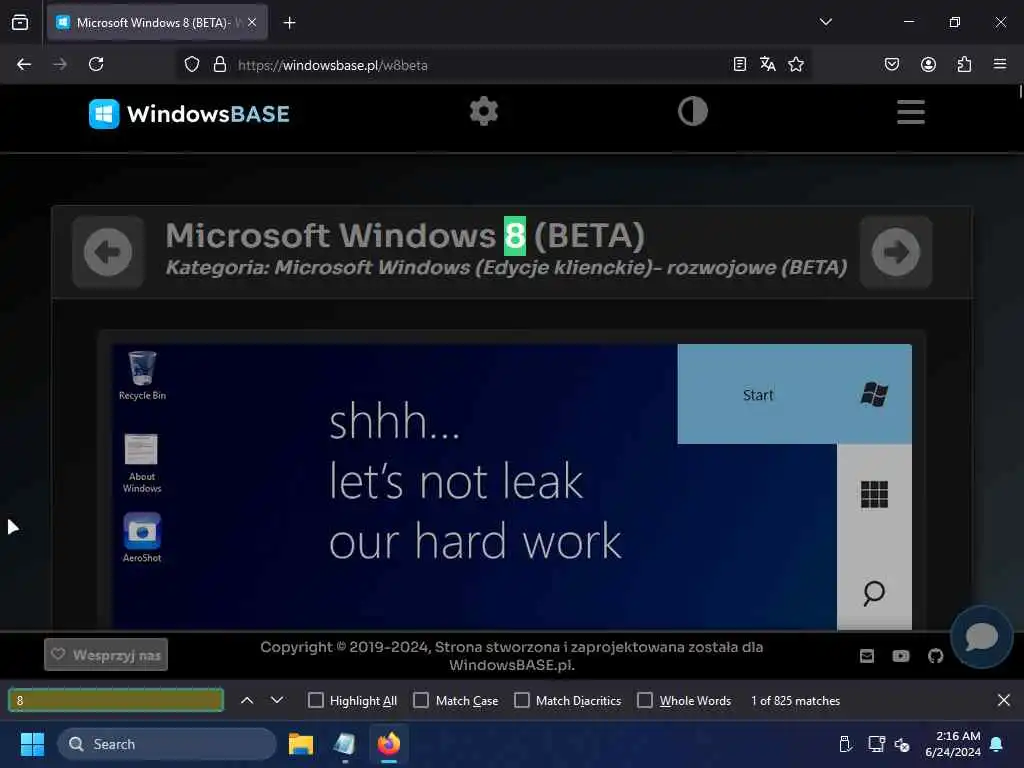Enable the Match Case checkbox
The width and height of the screenshot is (1024, 768).
point(421,700)
